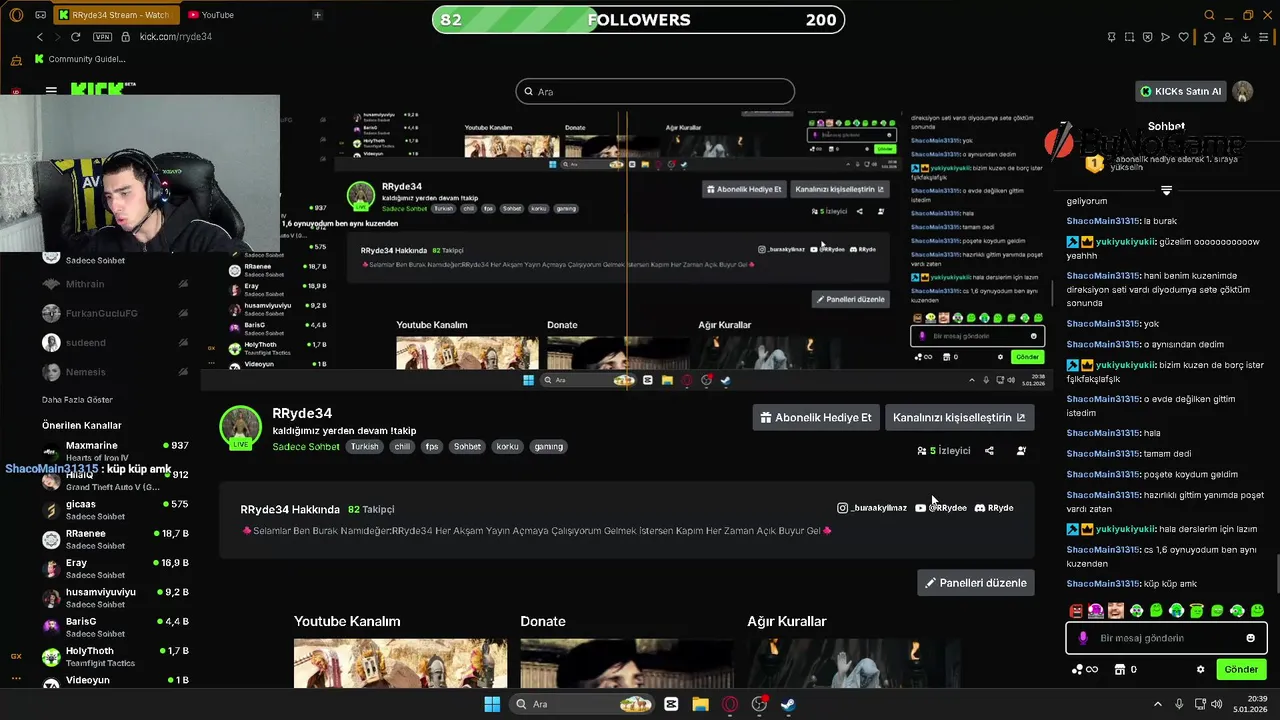Screen dimensions: 1280x720
Task: Reload the current page
Action: click(75, 37)
